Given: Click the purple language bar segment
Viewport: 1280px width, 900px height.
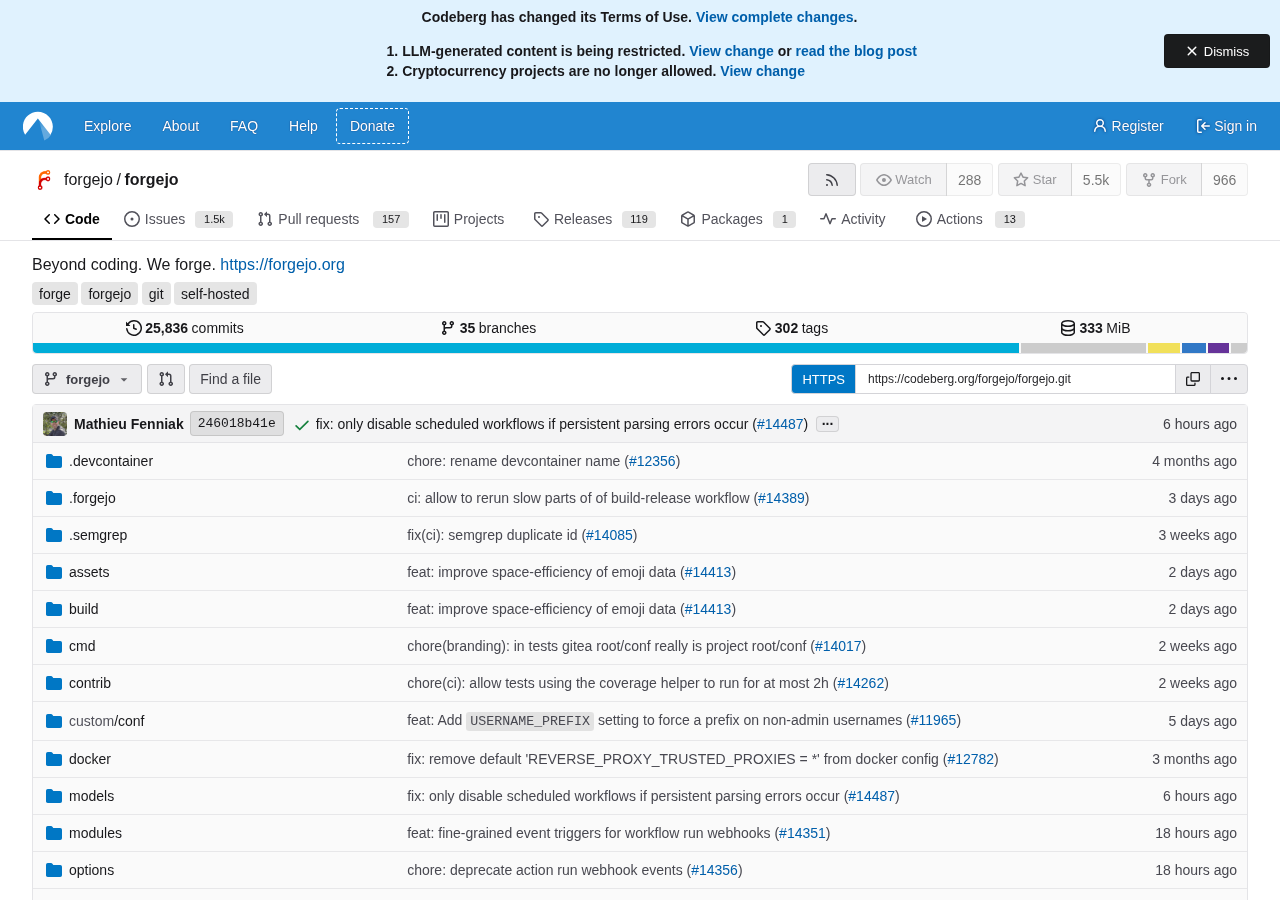Looking at the screenshot, I should 1218,348.
